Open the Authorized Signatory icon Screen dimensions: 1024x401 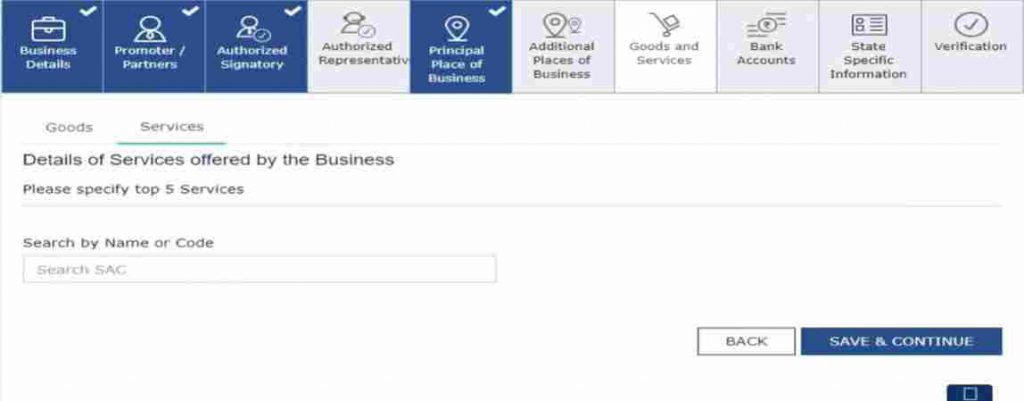tap(253, 29)
